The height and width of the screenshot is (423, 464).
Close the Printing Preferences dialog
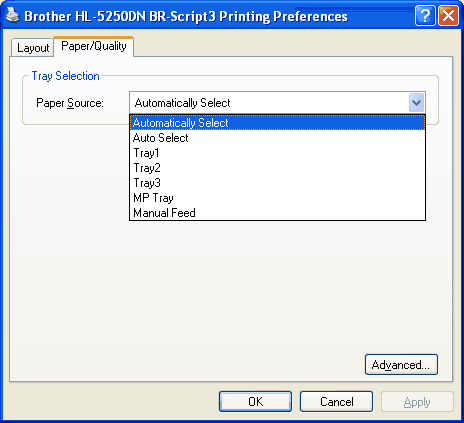click(x=448, y=15)
